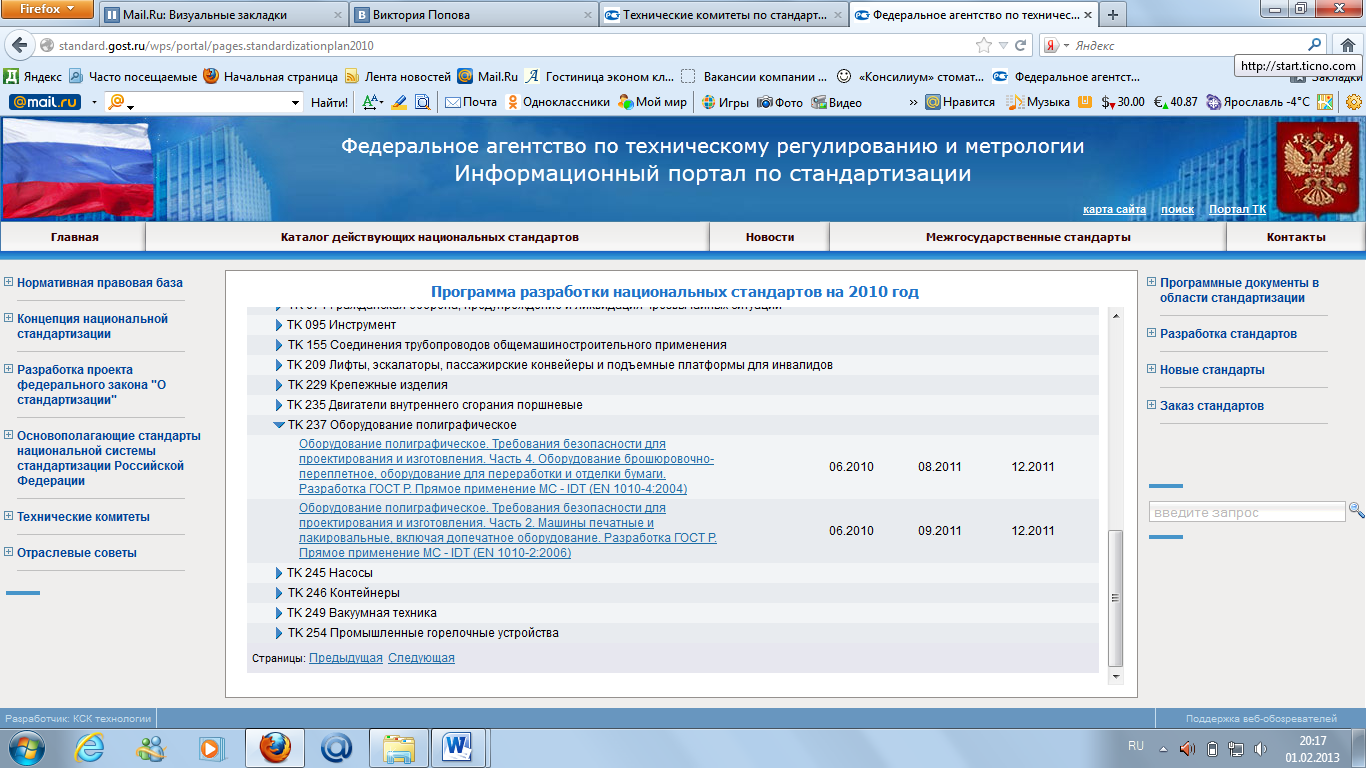Open Музыка from the toolbar

pyautogui.click(x=1038, y=102)
